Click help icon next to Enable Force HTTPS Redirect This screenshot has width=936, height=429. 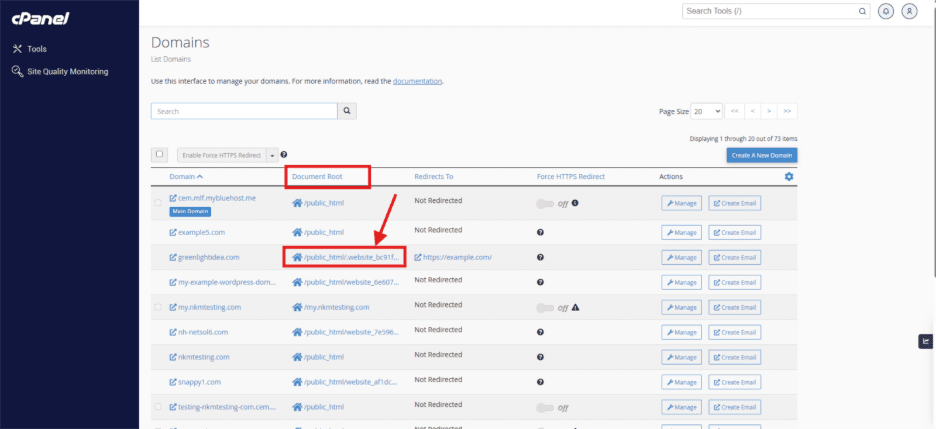pos(284,155)
